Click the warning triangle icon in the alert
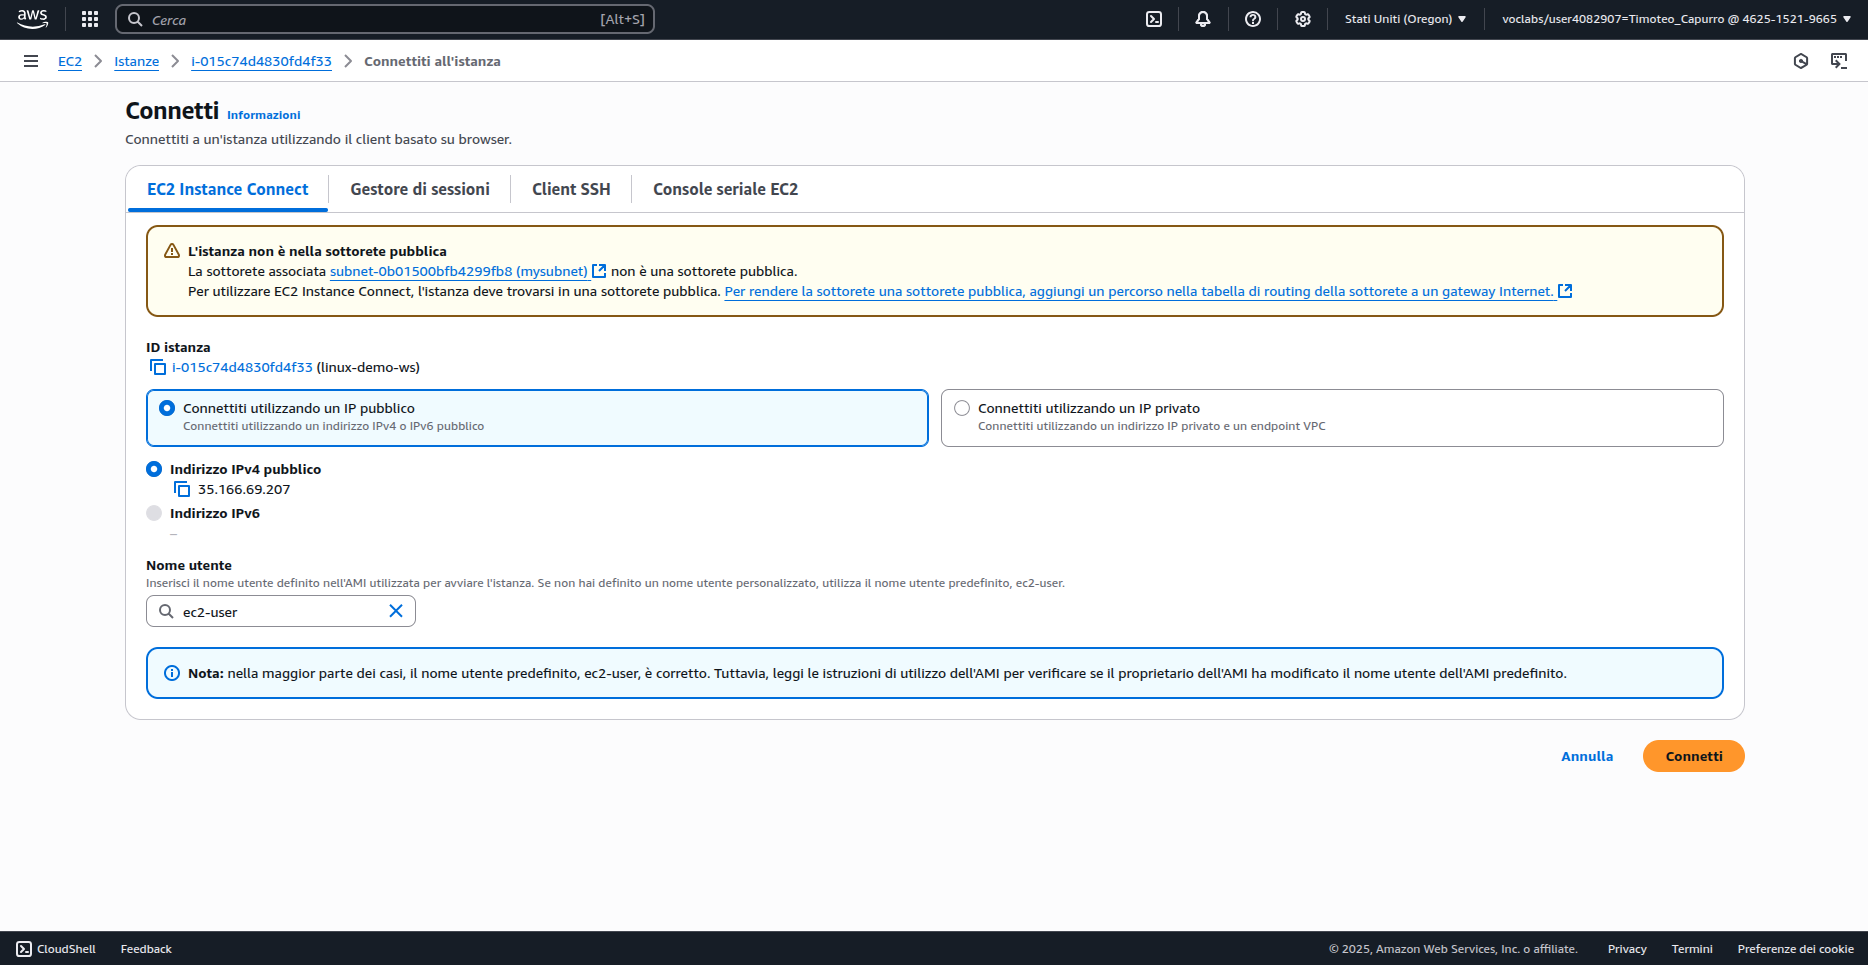The image size is (1868, 965). tap(172, 251)
